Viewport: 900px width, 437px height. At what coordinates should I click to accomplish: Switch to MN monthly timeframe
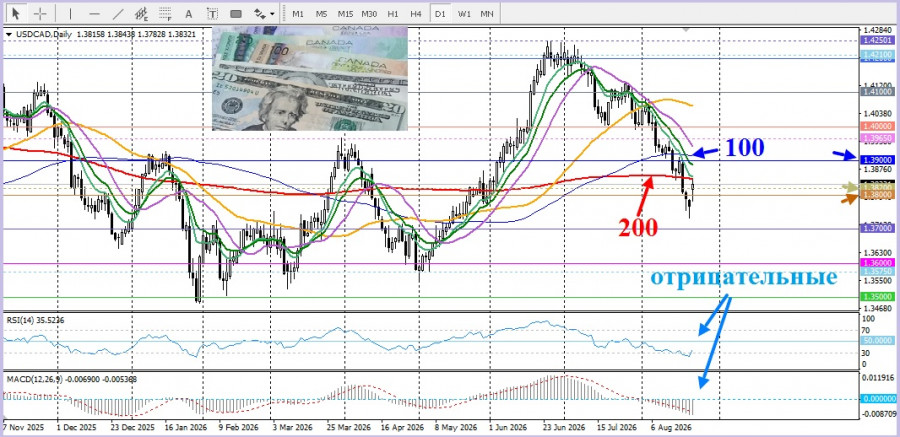coord(487,13)
